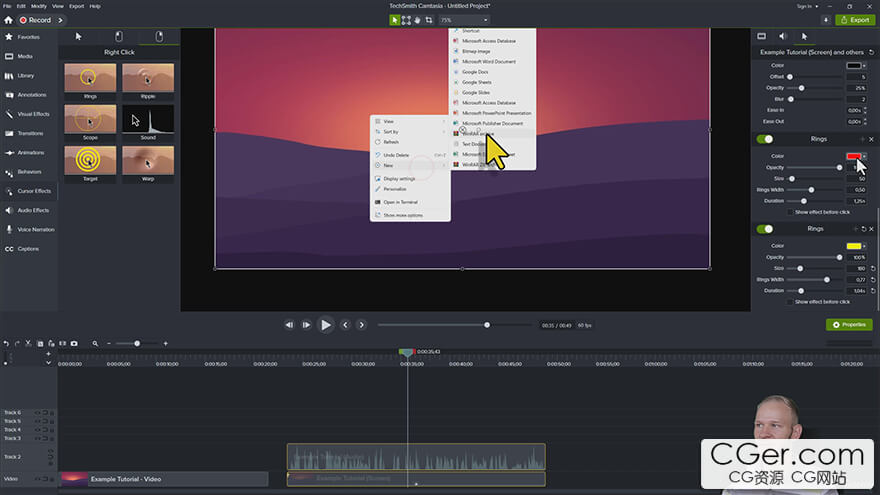
Task: Open the Audio Effects panel
Action: coord(27,210)
